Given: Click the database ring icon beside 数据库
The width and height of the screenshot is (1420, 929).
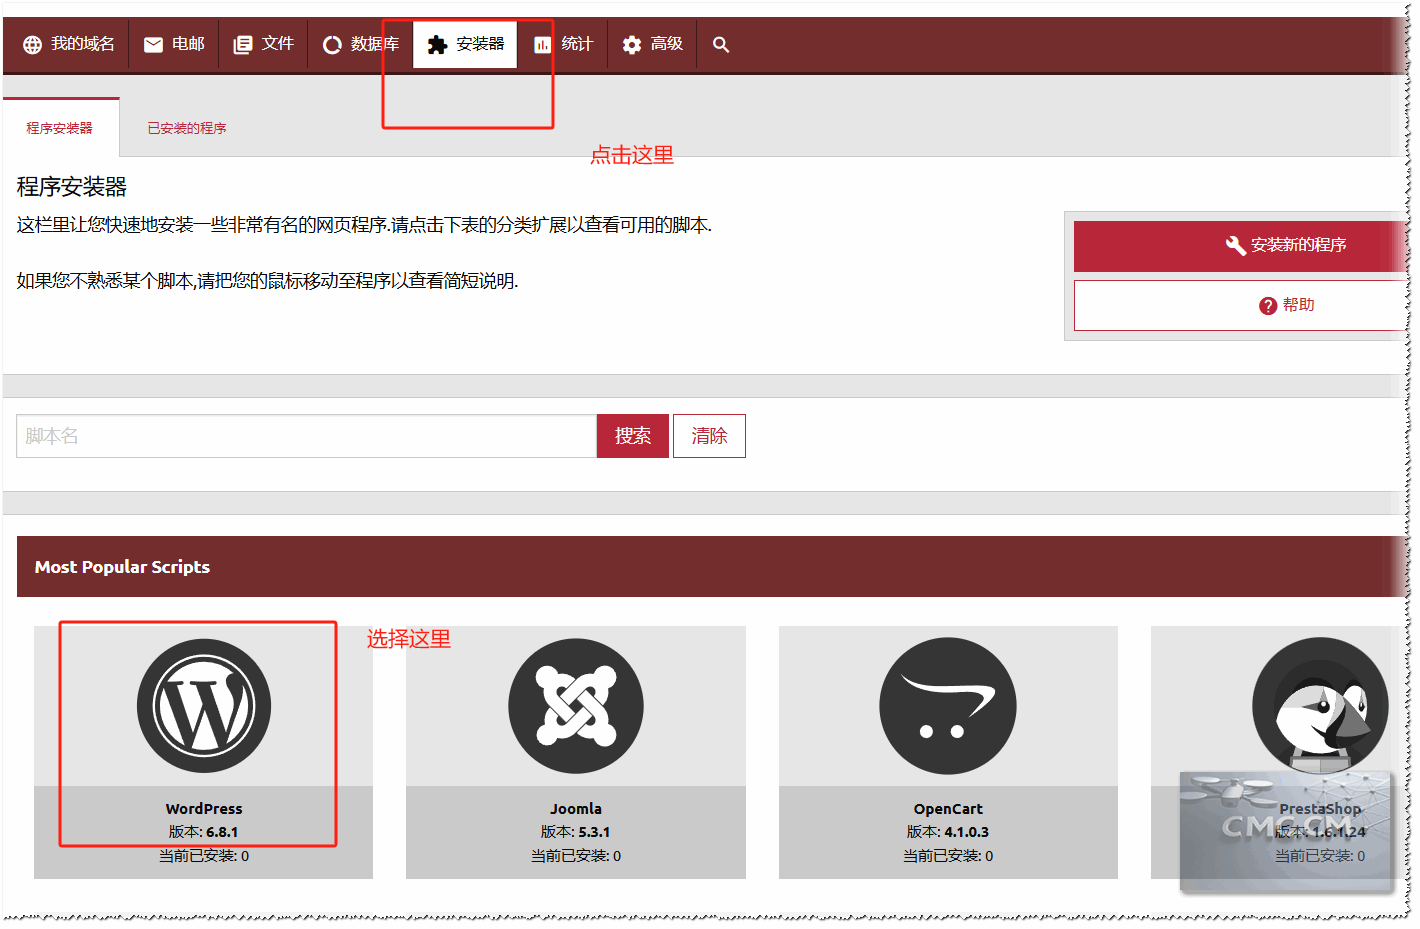Looking at the screenshot, I should tap(332, 45).
